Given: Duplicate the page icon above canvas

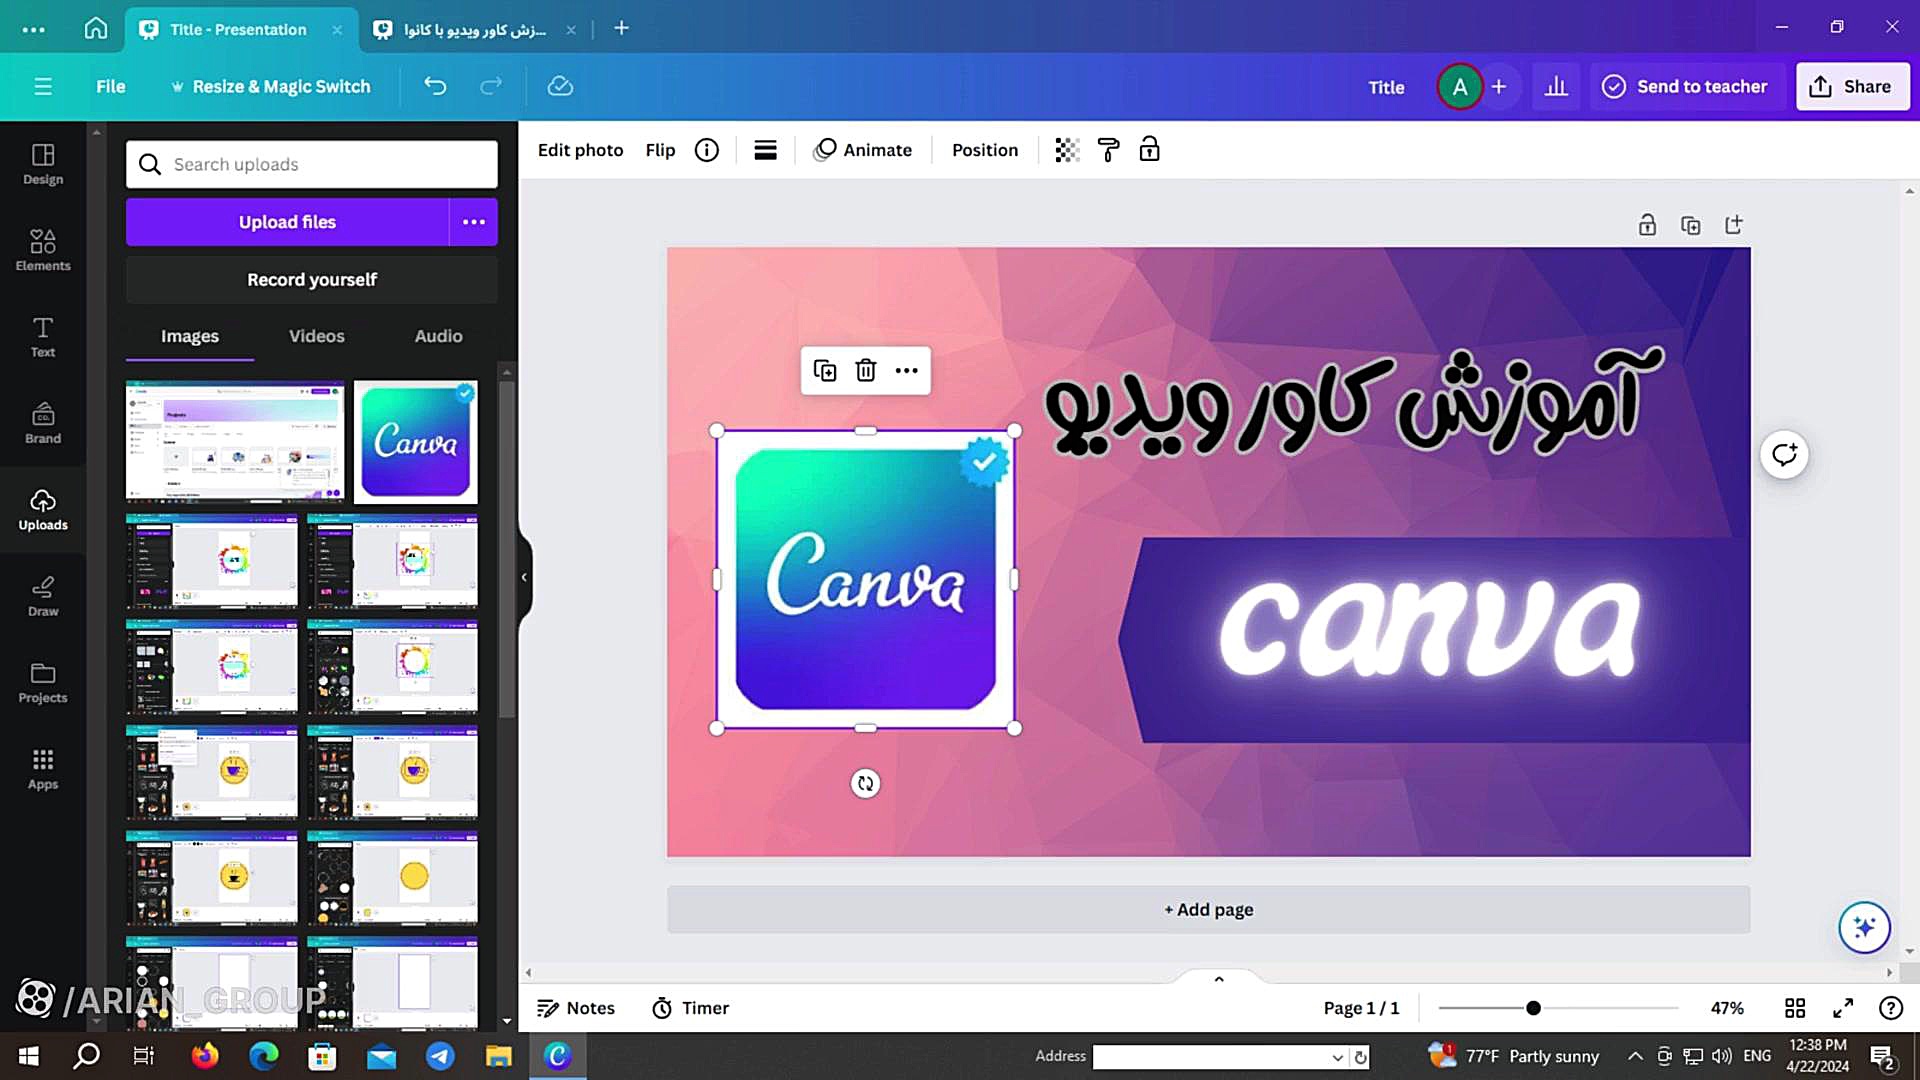Looking at the screenshot, I should point(1691,225).
